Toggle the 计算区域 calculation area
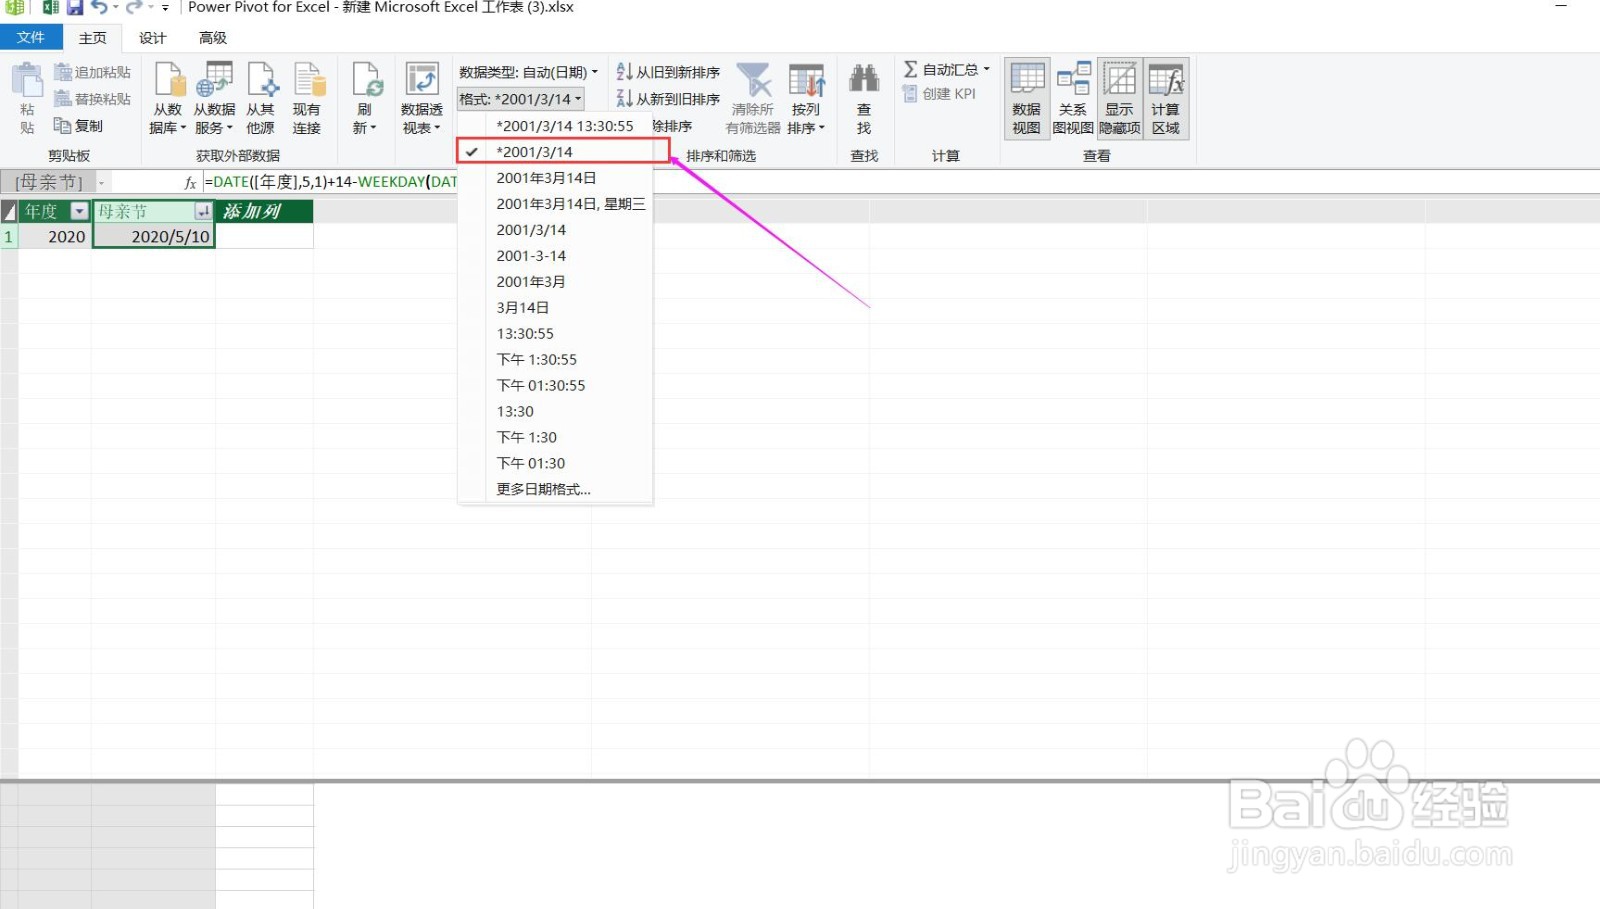 coord(1166,98)
